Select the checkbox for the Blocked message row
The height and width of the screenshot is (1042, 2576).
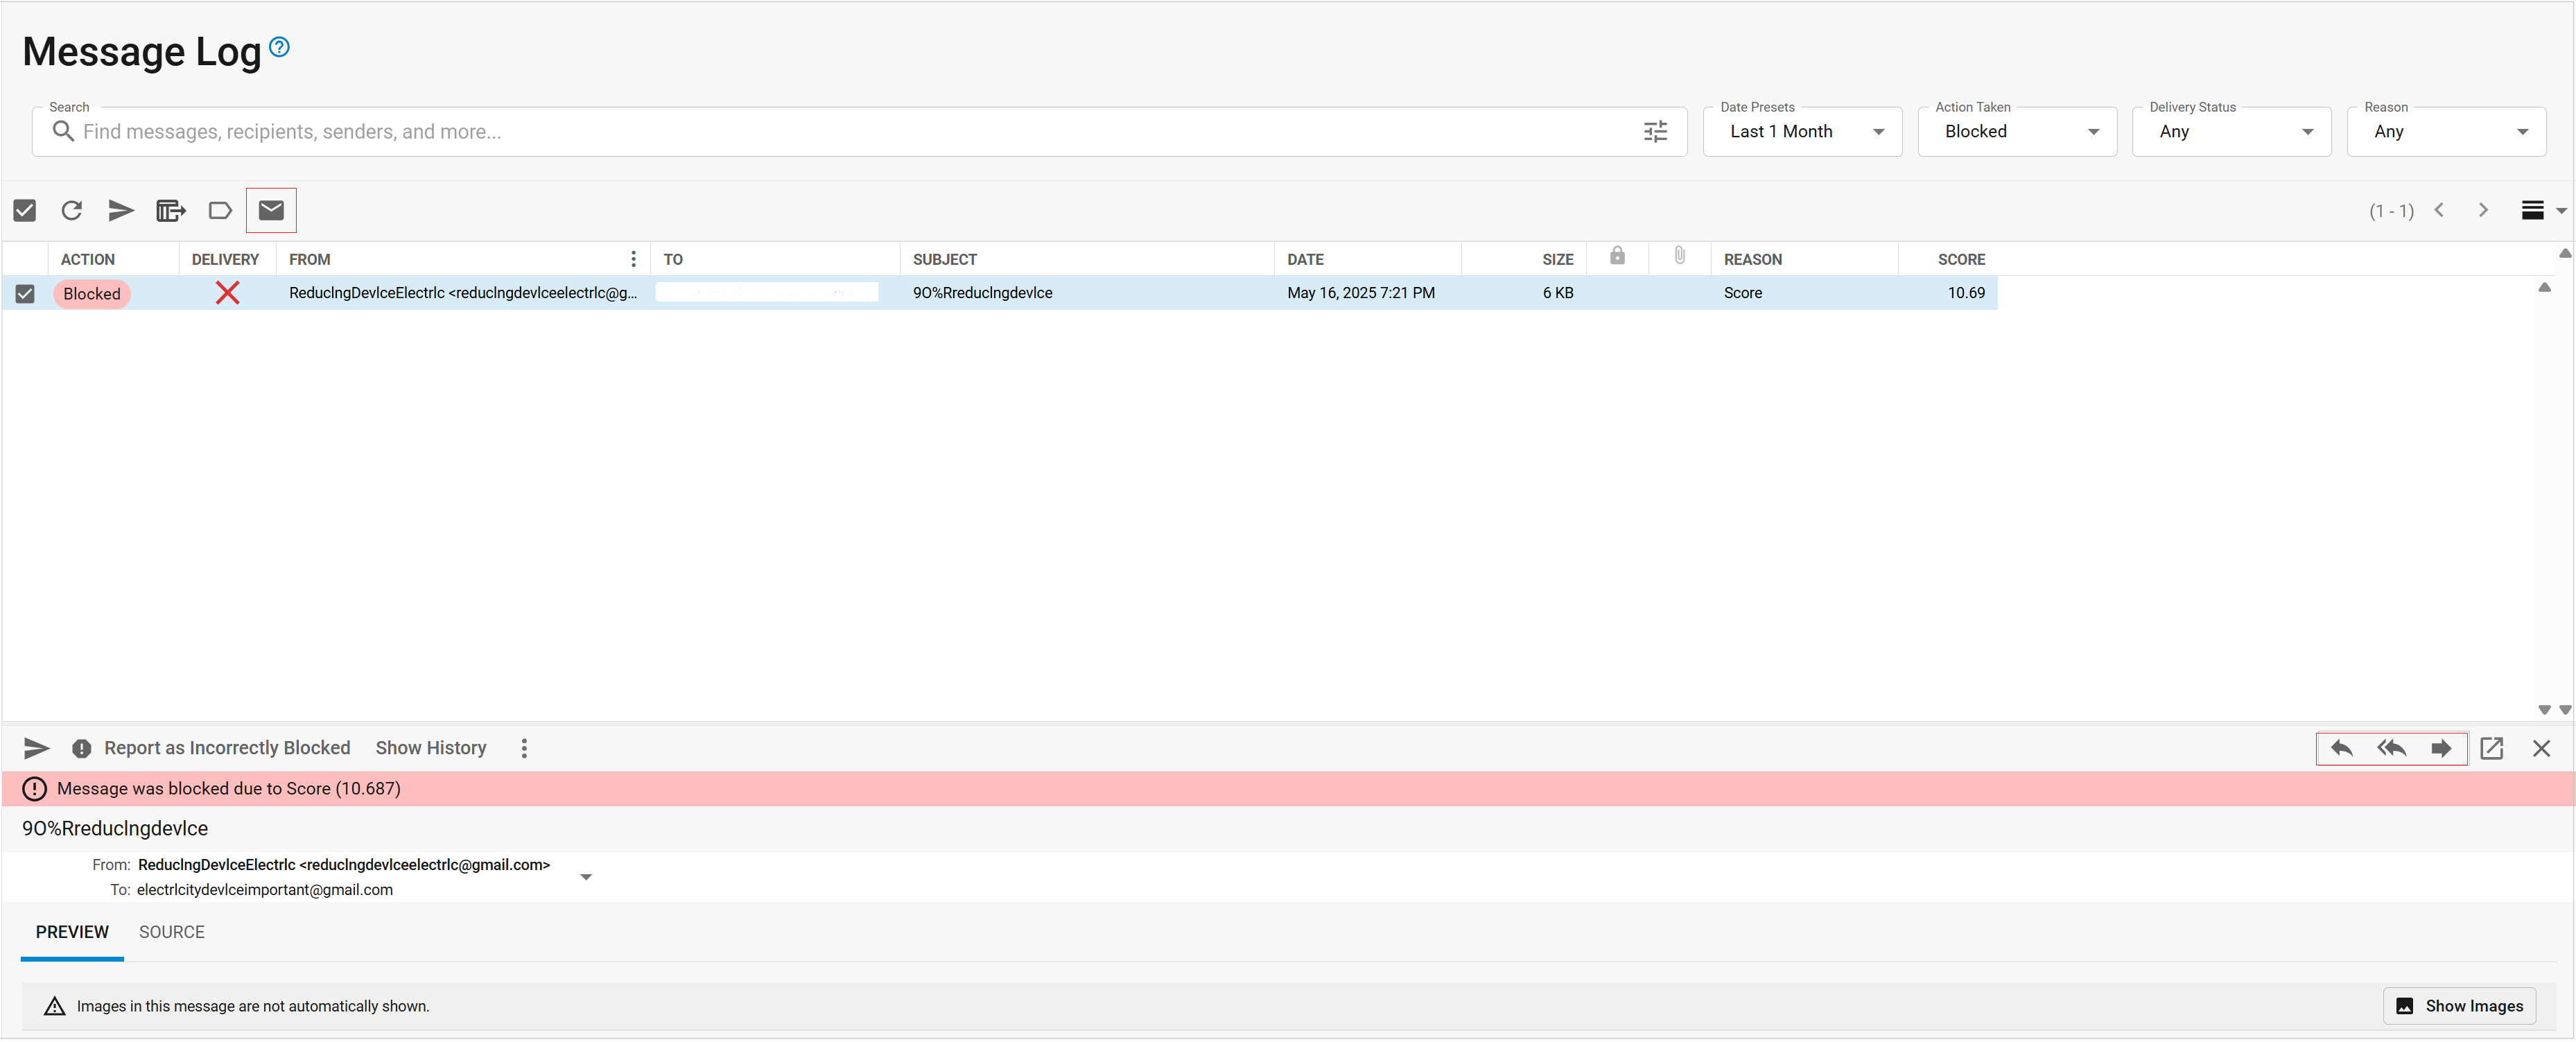click(25, 293)
